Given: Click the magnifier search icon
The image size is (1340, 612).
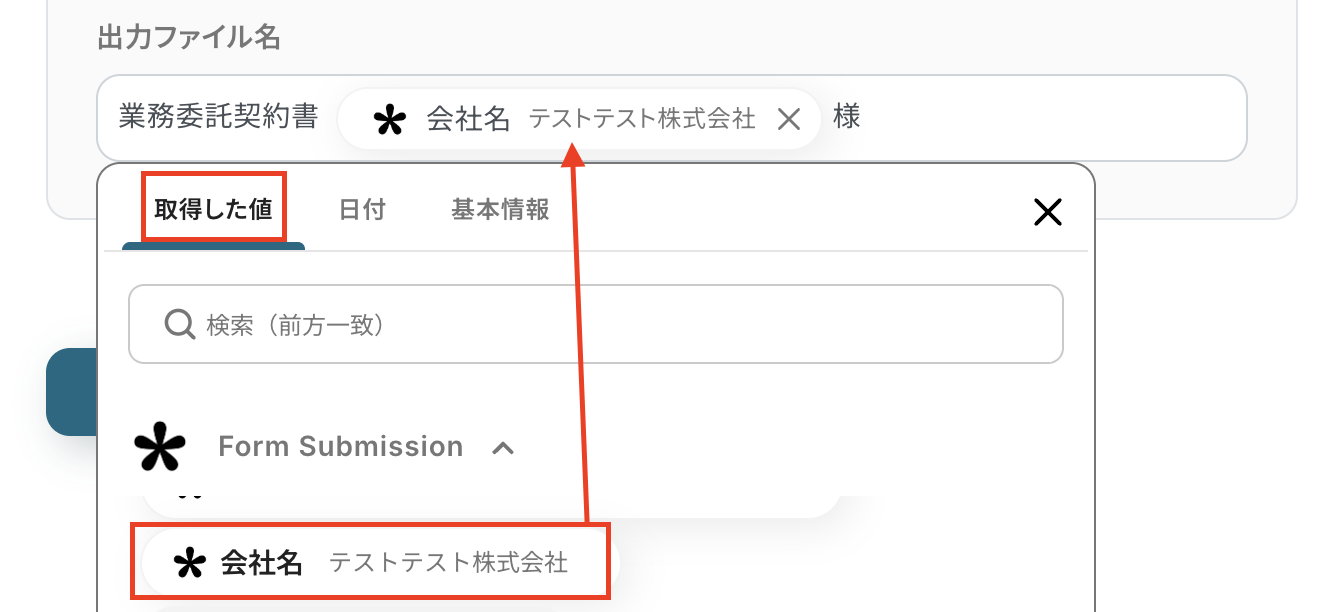Looking at the screenshot, I should 179,325.
